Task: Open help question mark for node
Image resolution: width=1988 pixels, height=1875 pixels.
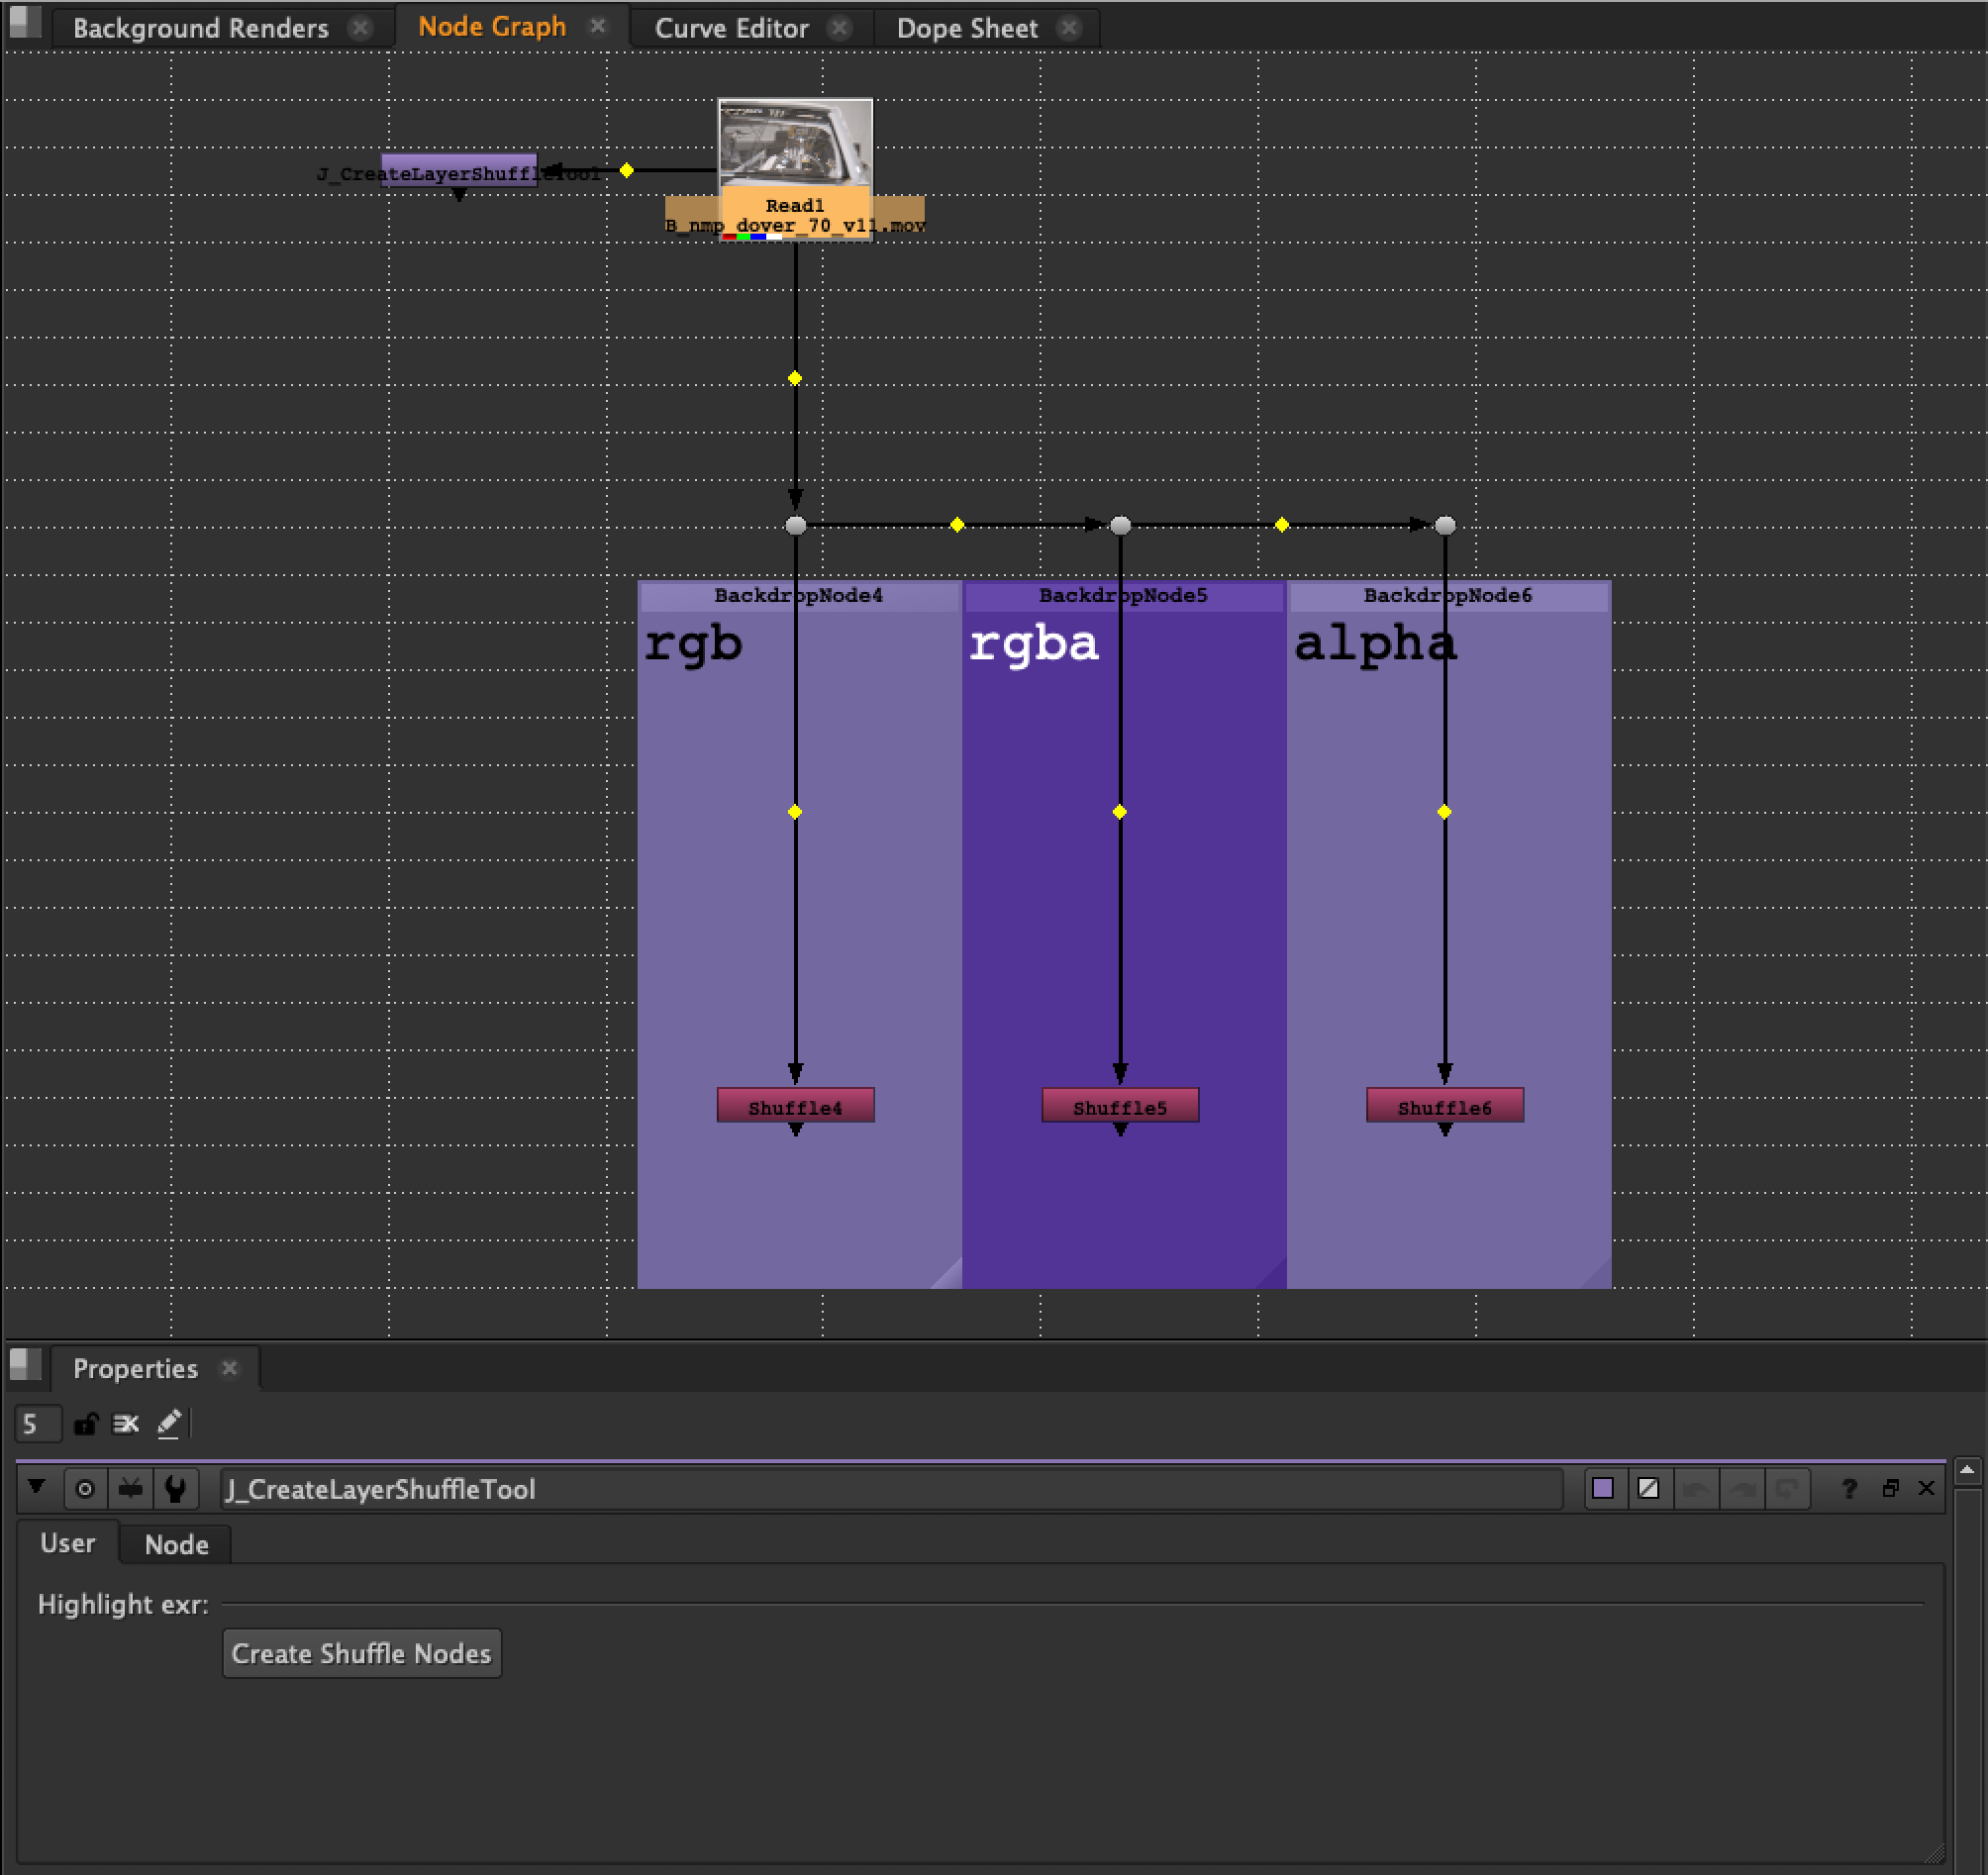Action: click(1848, 1489)
